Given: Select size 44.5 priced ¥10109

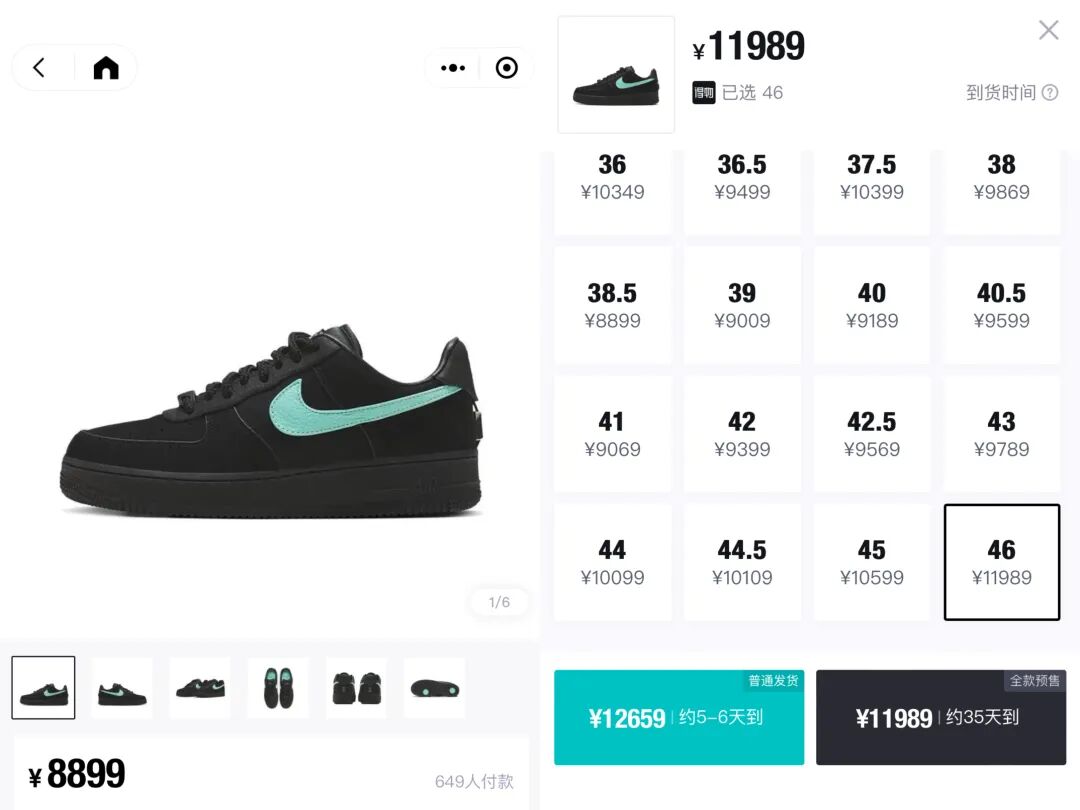Looking at the screenshot, I should click(x=742, y=562).
